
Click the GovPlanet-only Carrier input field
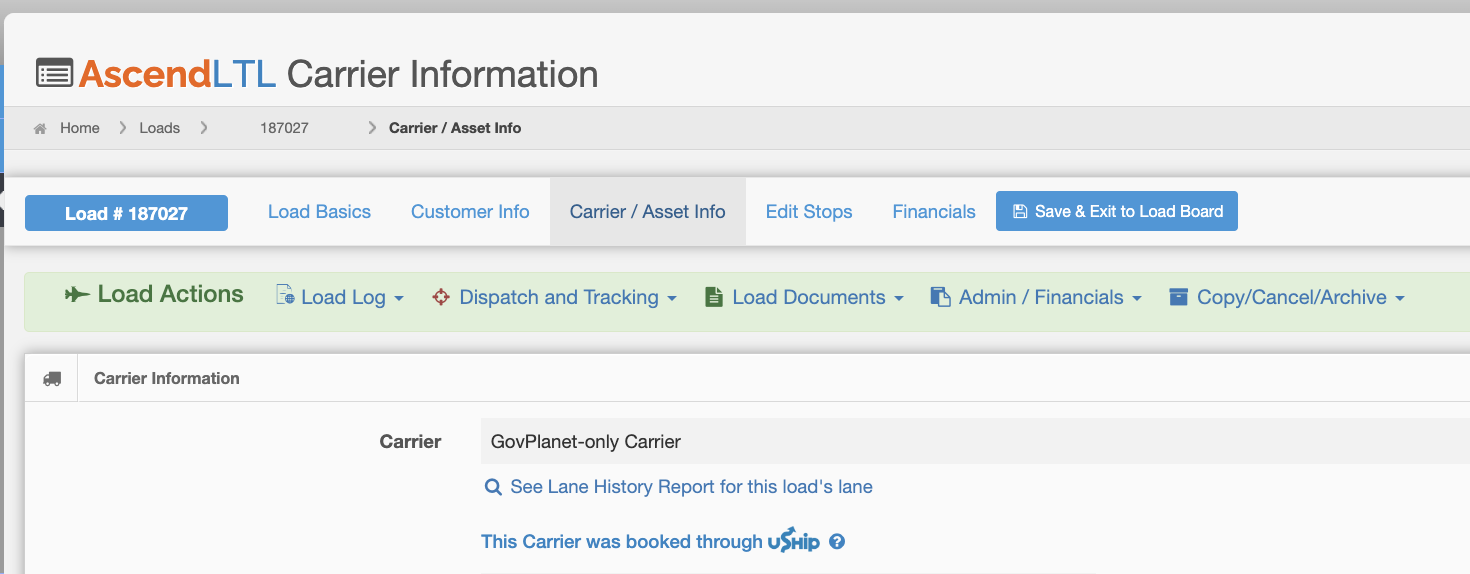pos(975,441)
